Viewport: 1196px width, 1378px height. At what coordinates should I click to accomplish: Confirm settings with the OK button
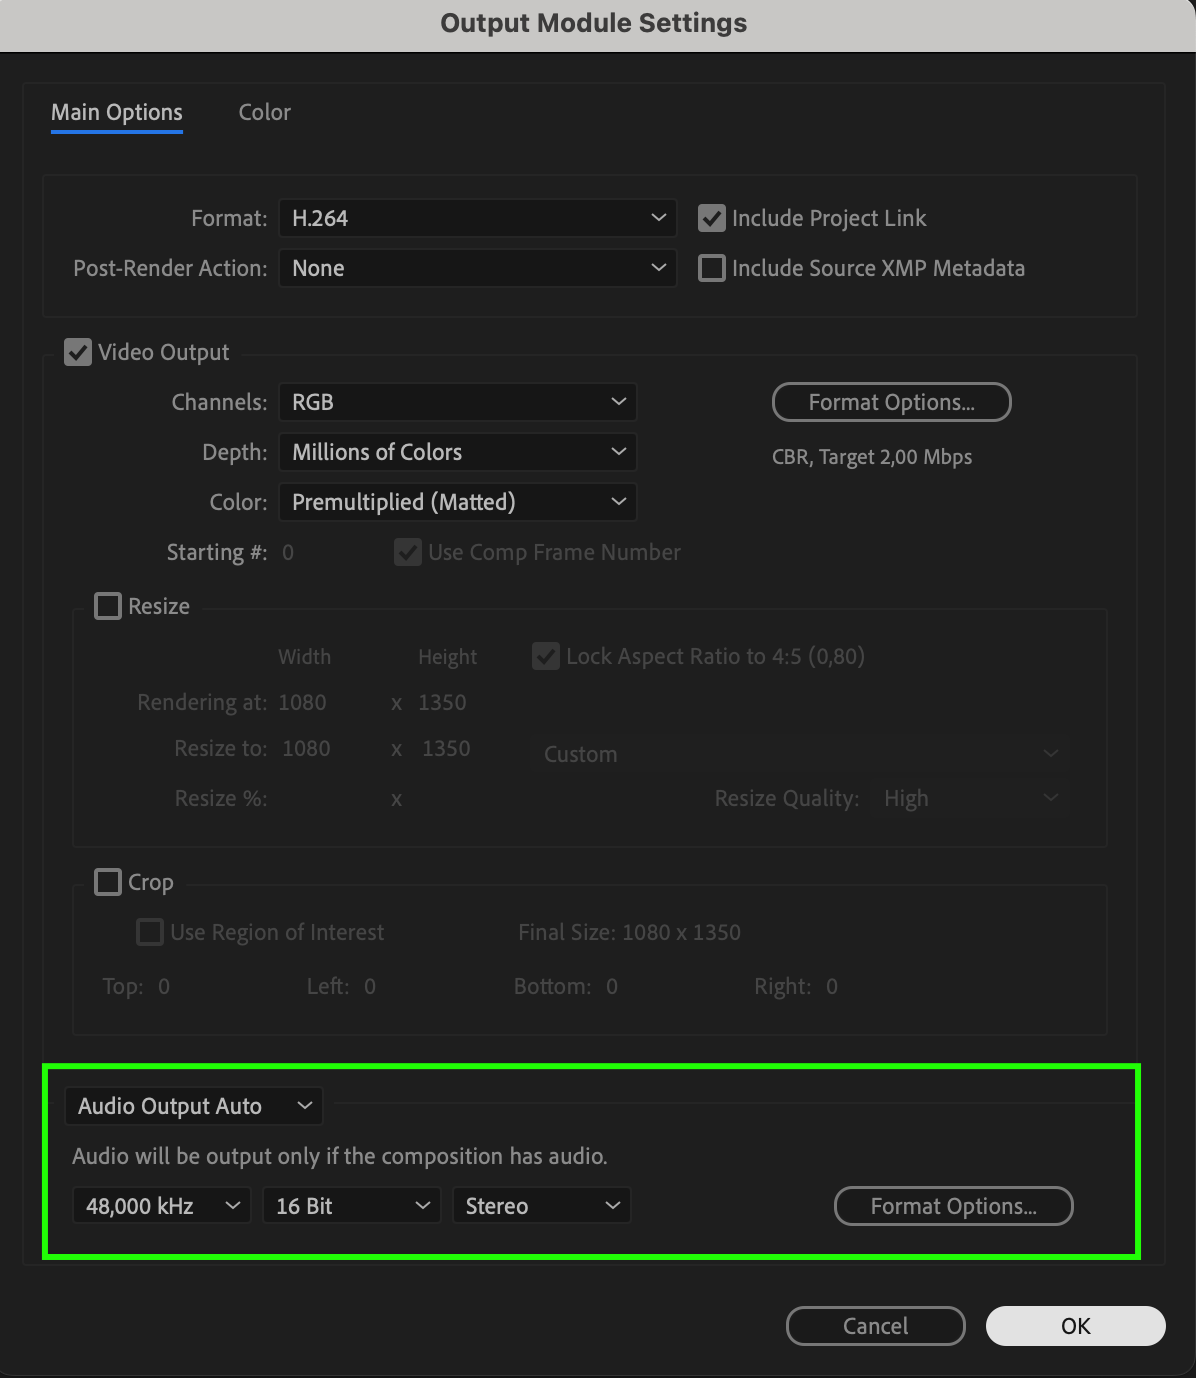click(x=1075, y=1326)
